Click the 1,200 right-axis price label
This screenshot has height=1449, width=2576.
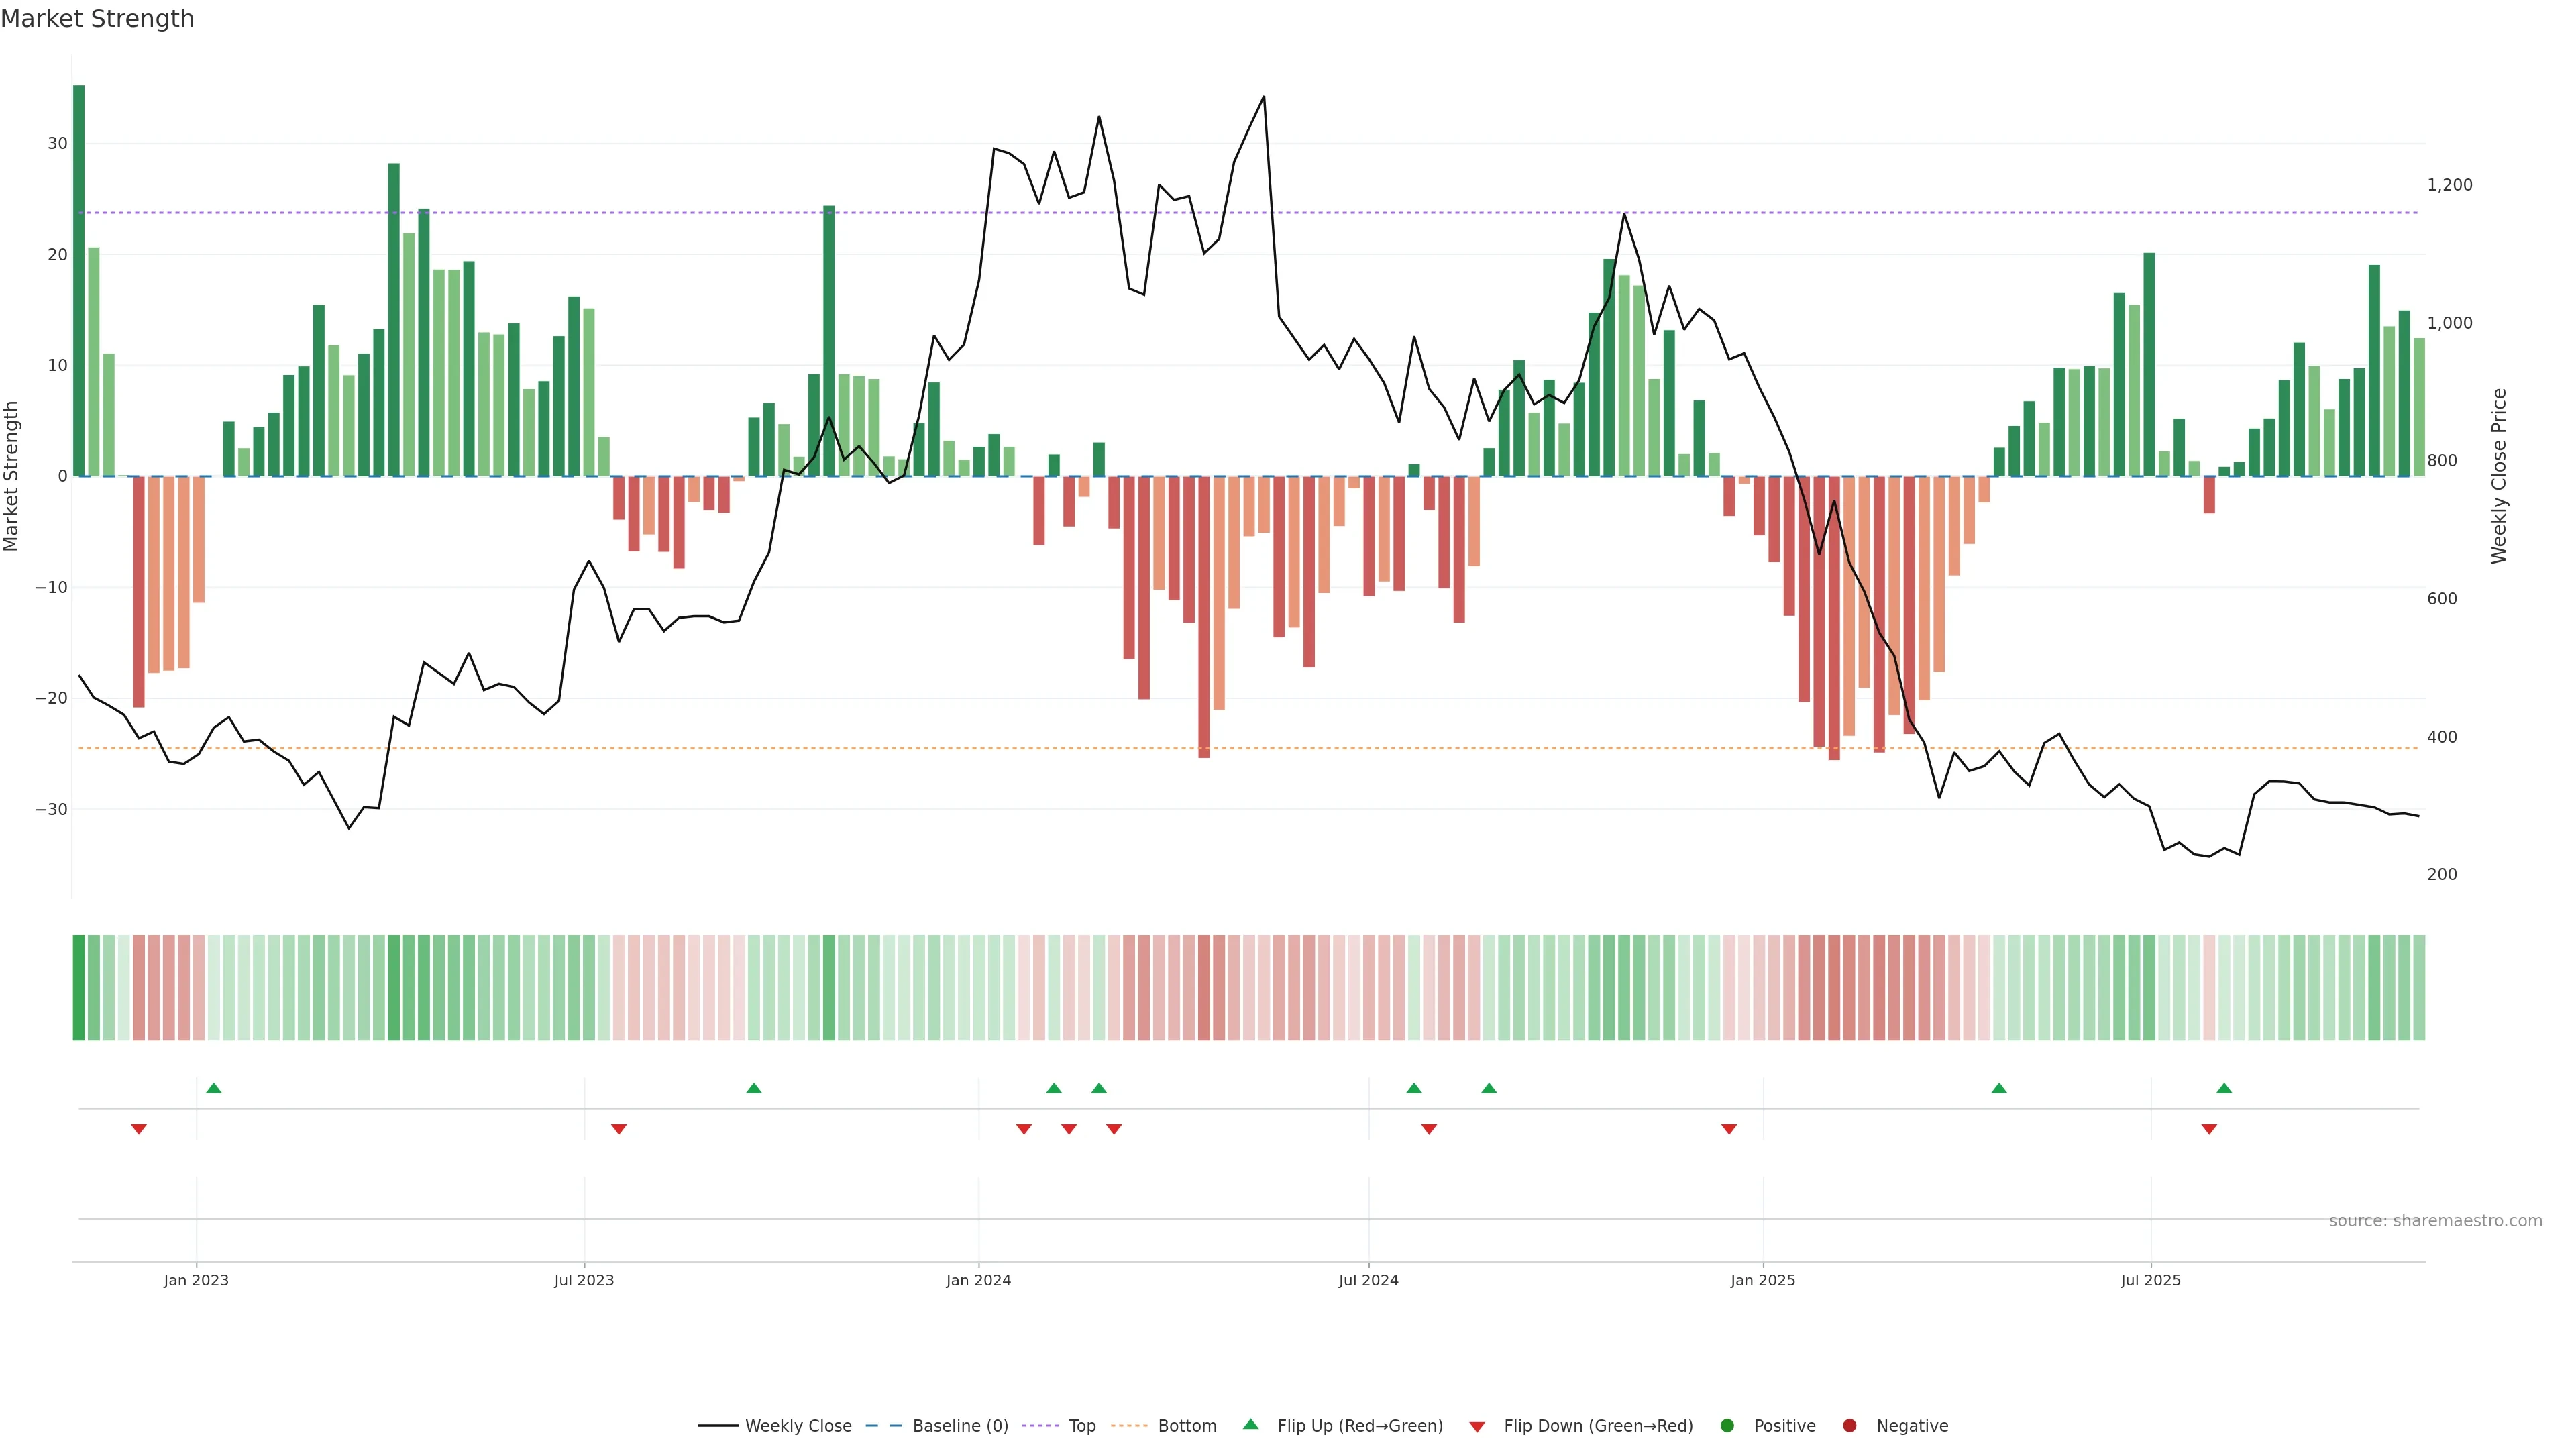coord(2449,185)
